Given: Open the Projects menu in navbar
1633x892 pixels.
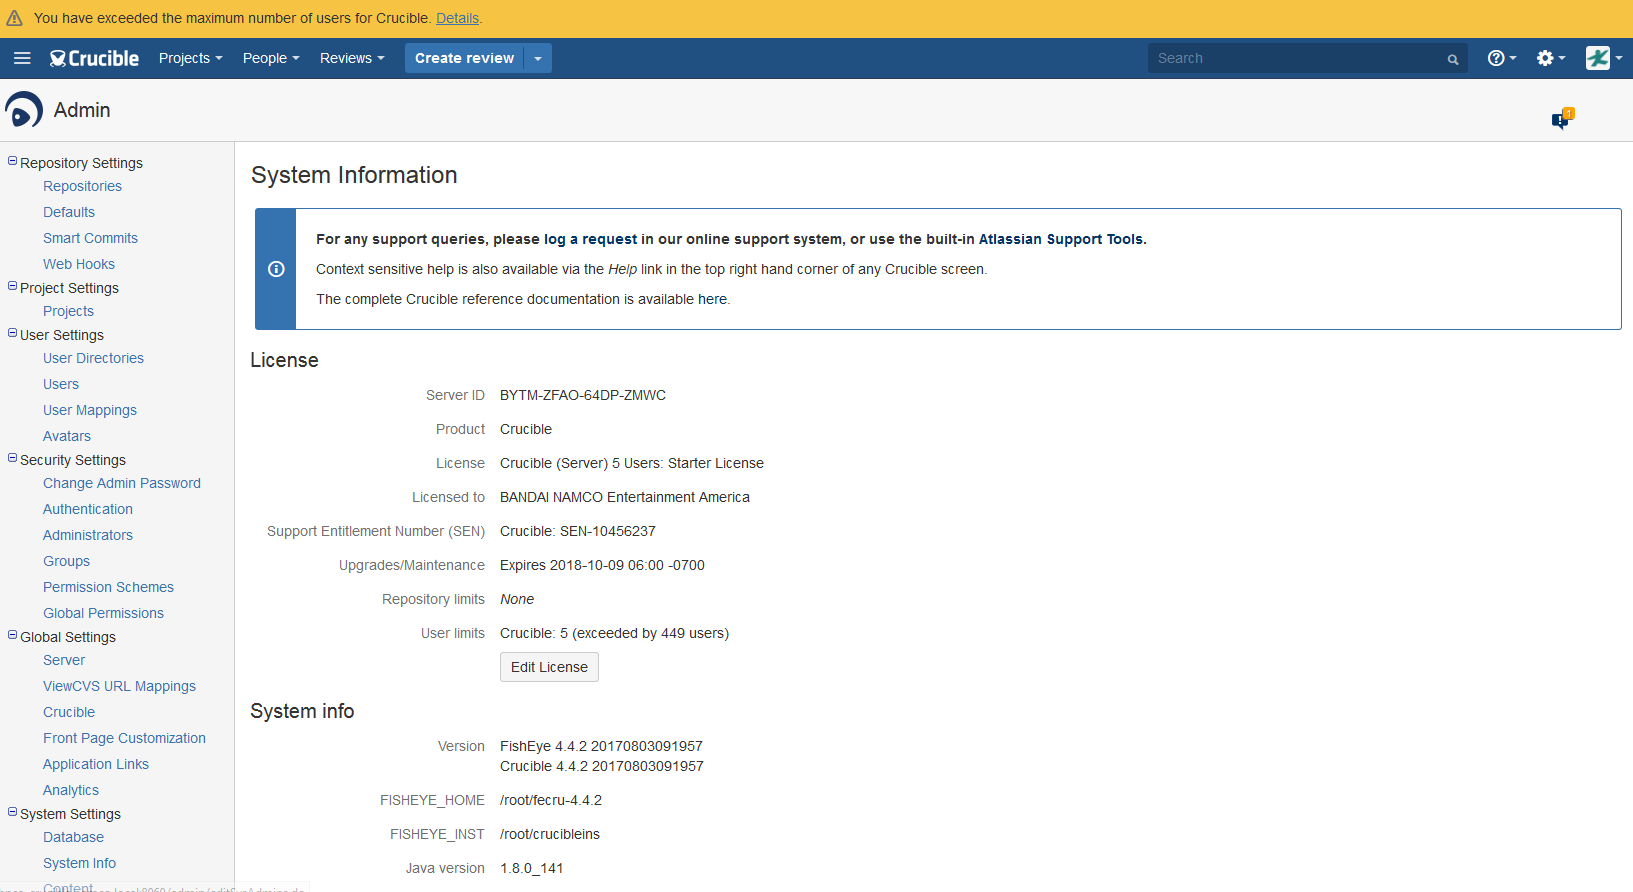Looking at the screenshot, I should [190, 58].
